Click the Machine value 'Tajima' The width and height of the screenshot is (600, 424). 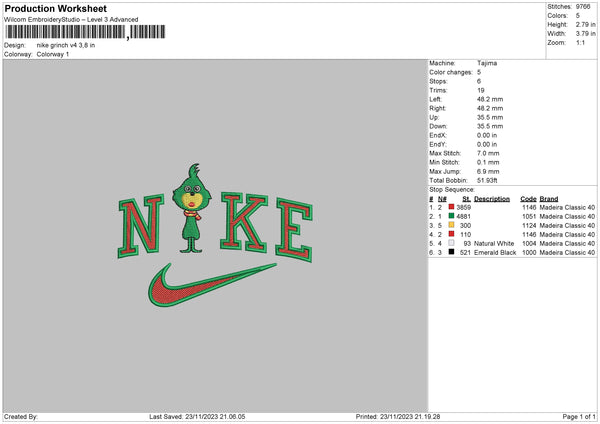(x=487, y=63)
